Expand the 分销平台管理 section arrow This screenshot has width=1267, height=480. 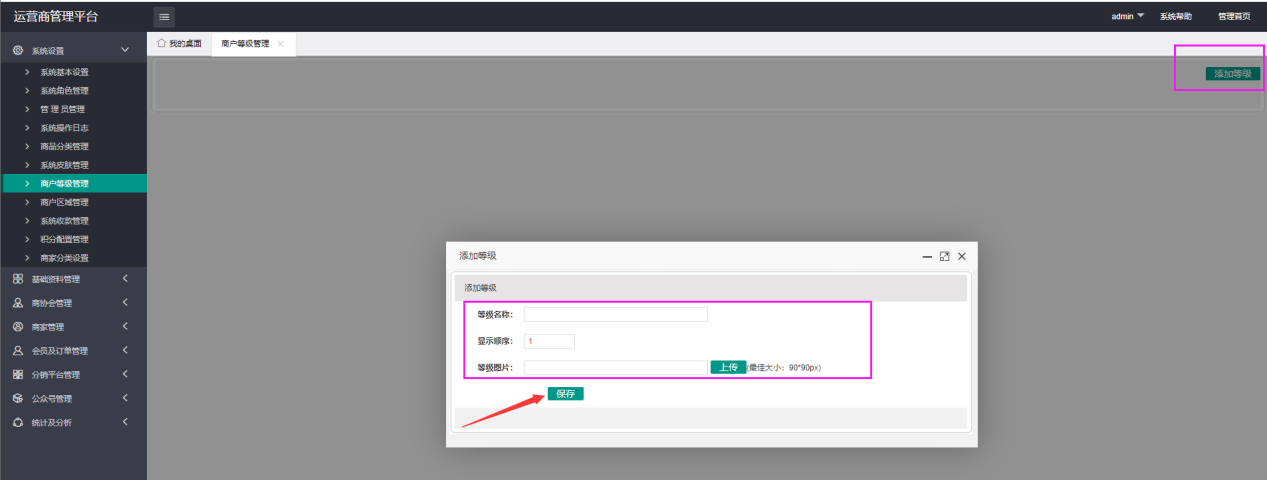(125, 374)
